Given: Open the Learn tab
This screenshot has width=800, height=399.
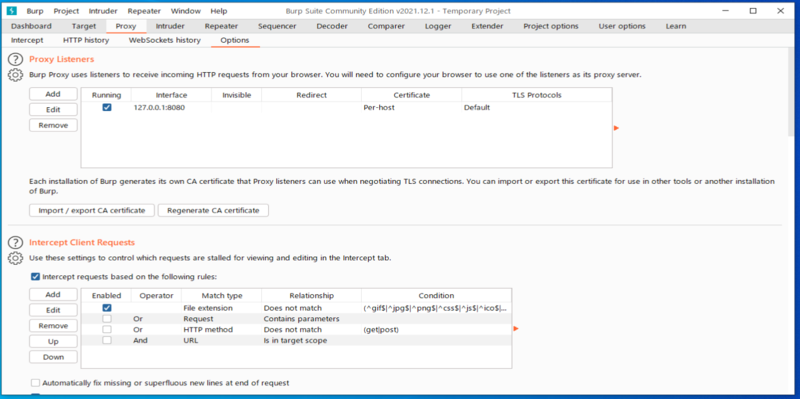Looking at the screenshot, I should [x=676, y=26].
